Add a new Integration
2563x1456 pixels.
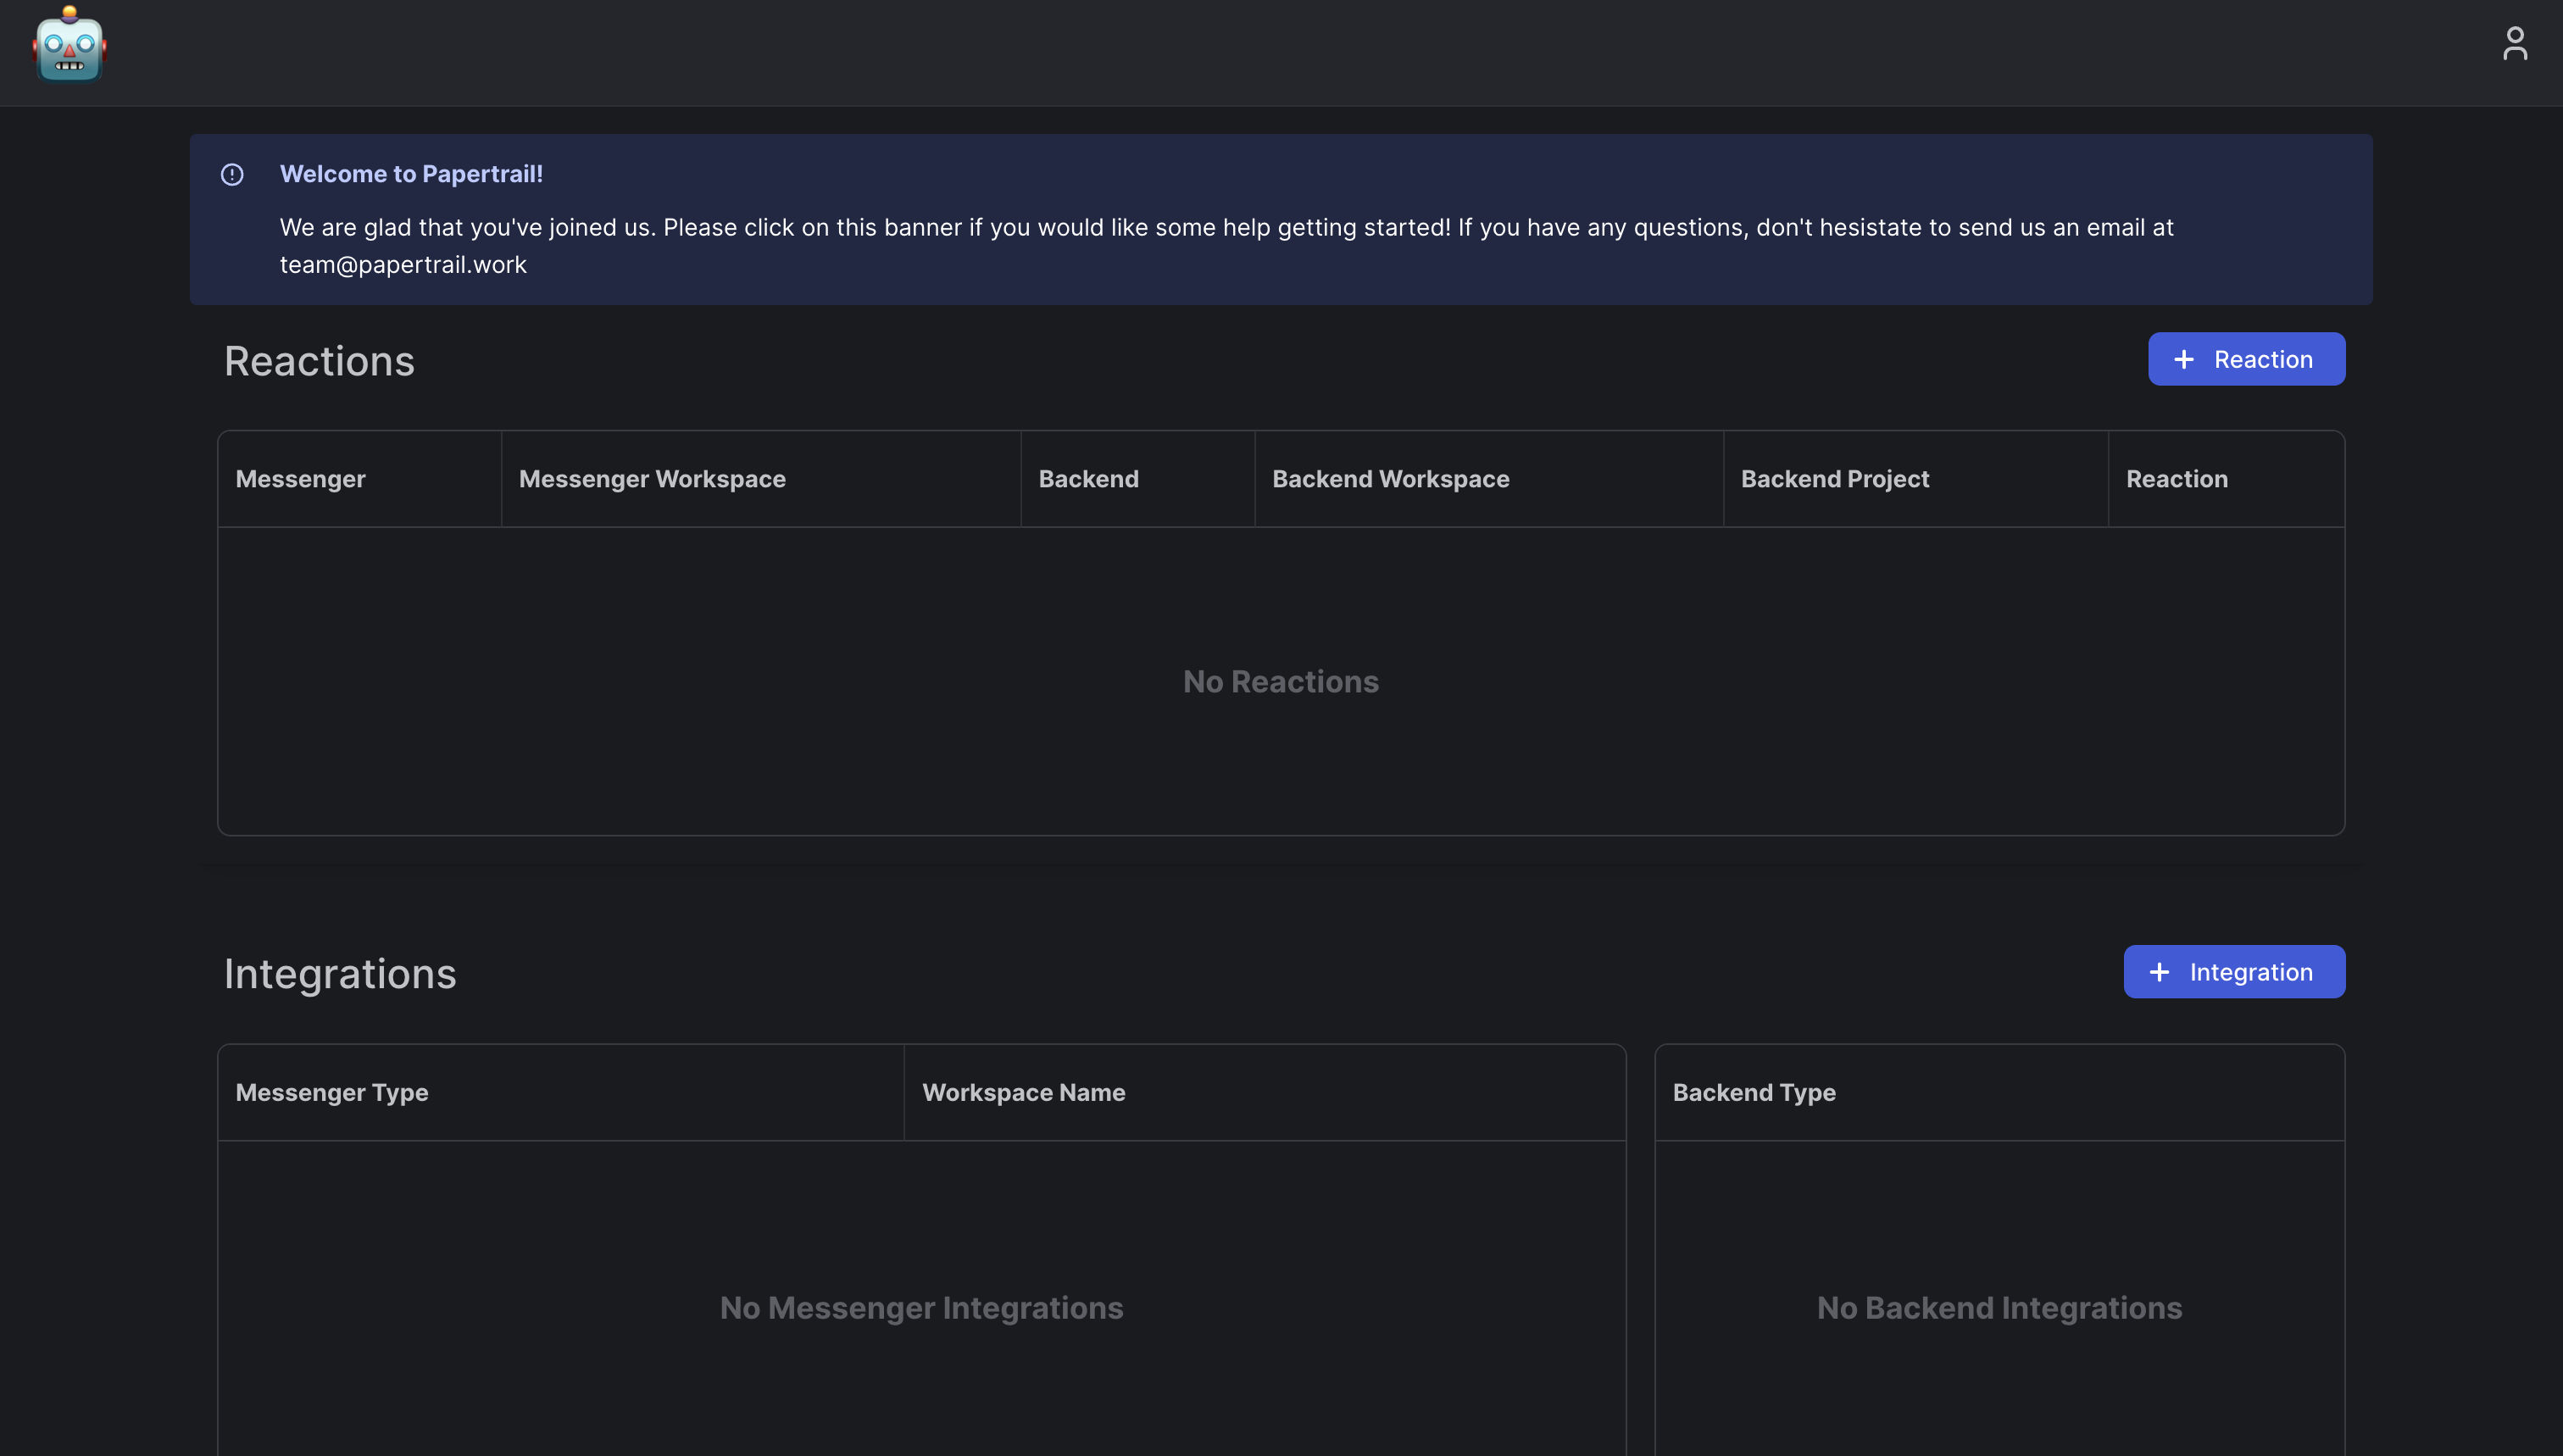2233,972
